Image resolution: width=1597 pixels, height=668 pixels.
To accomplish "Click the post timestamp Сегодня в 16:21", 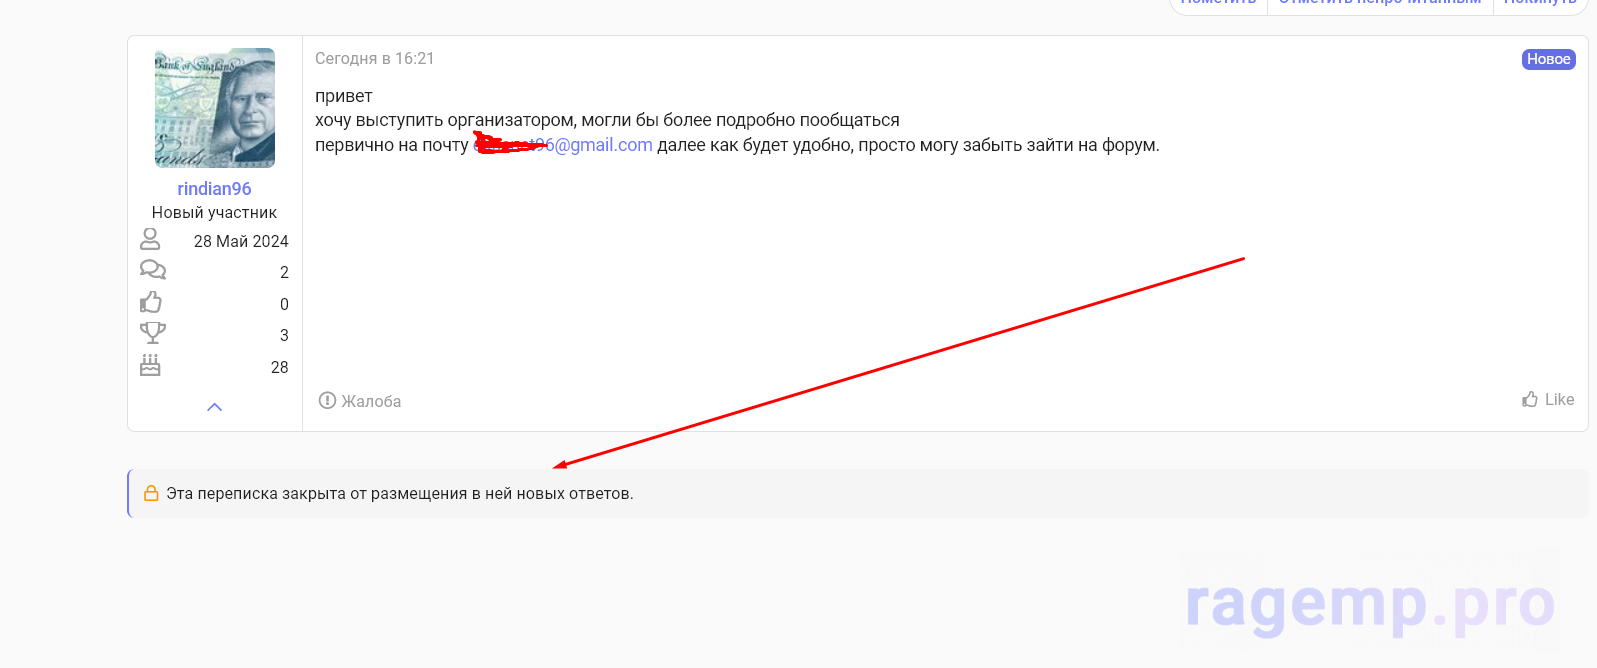I will point(374,59).
